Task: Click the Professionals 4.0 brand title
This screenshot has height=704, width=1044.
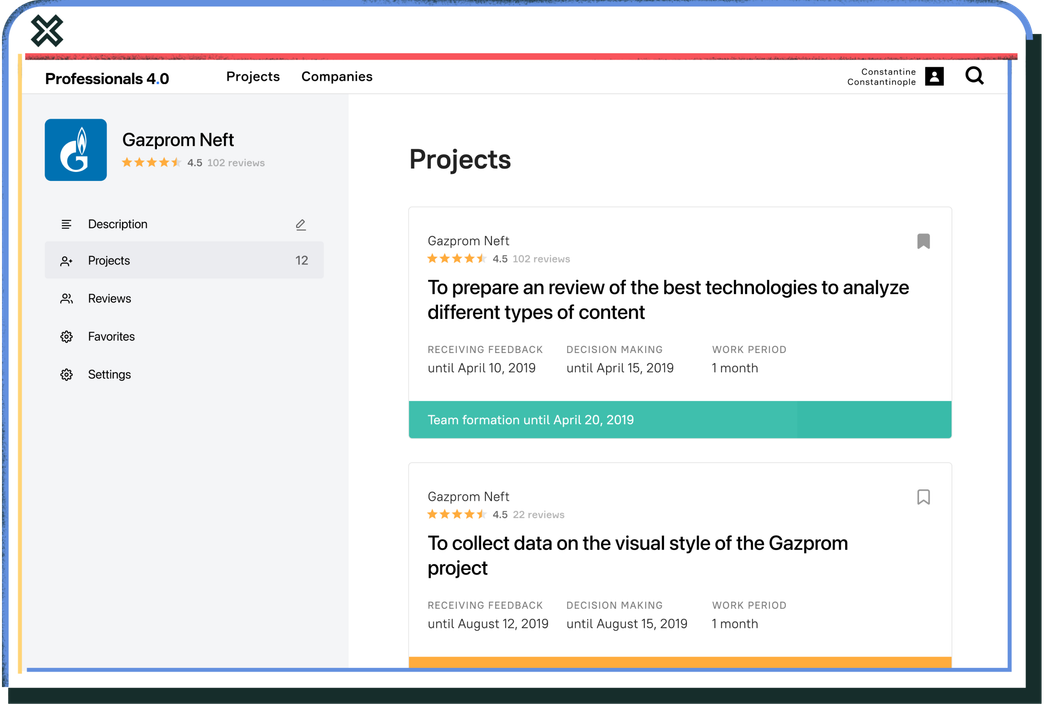Action: pos(107,79)
